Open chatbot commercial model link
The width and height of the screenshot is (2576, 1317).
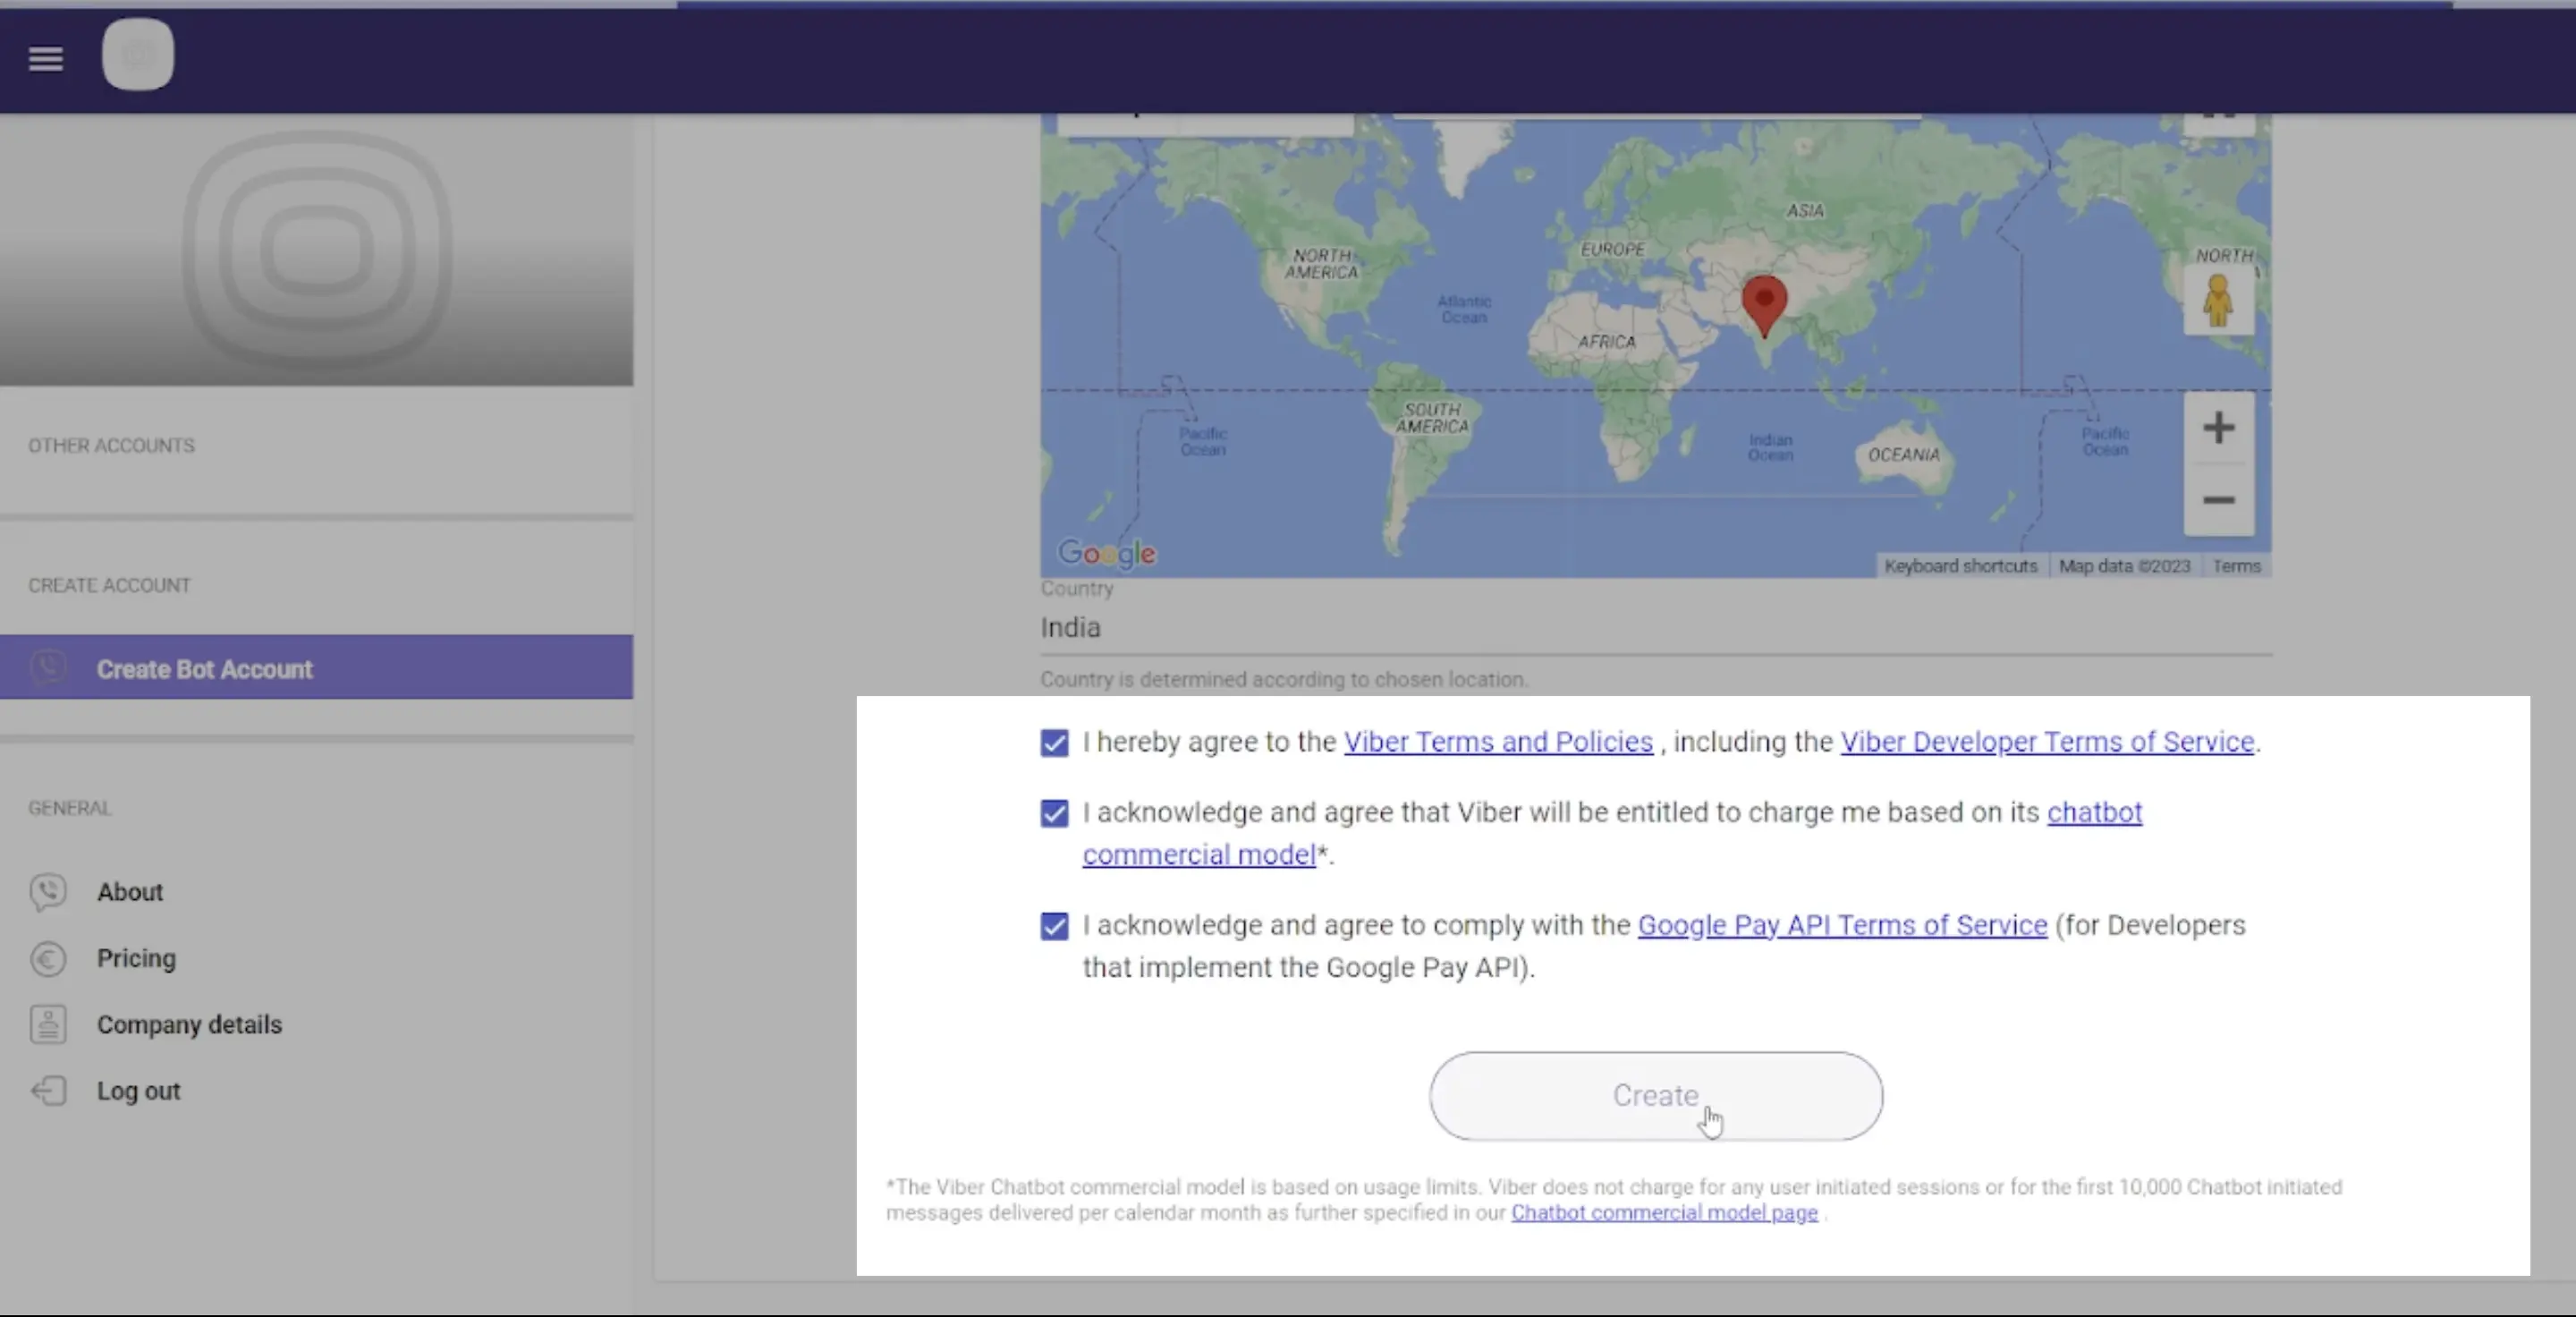[2094, 812]
